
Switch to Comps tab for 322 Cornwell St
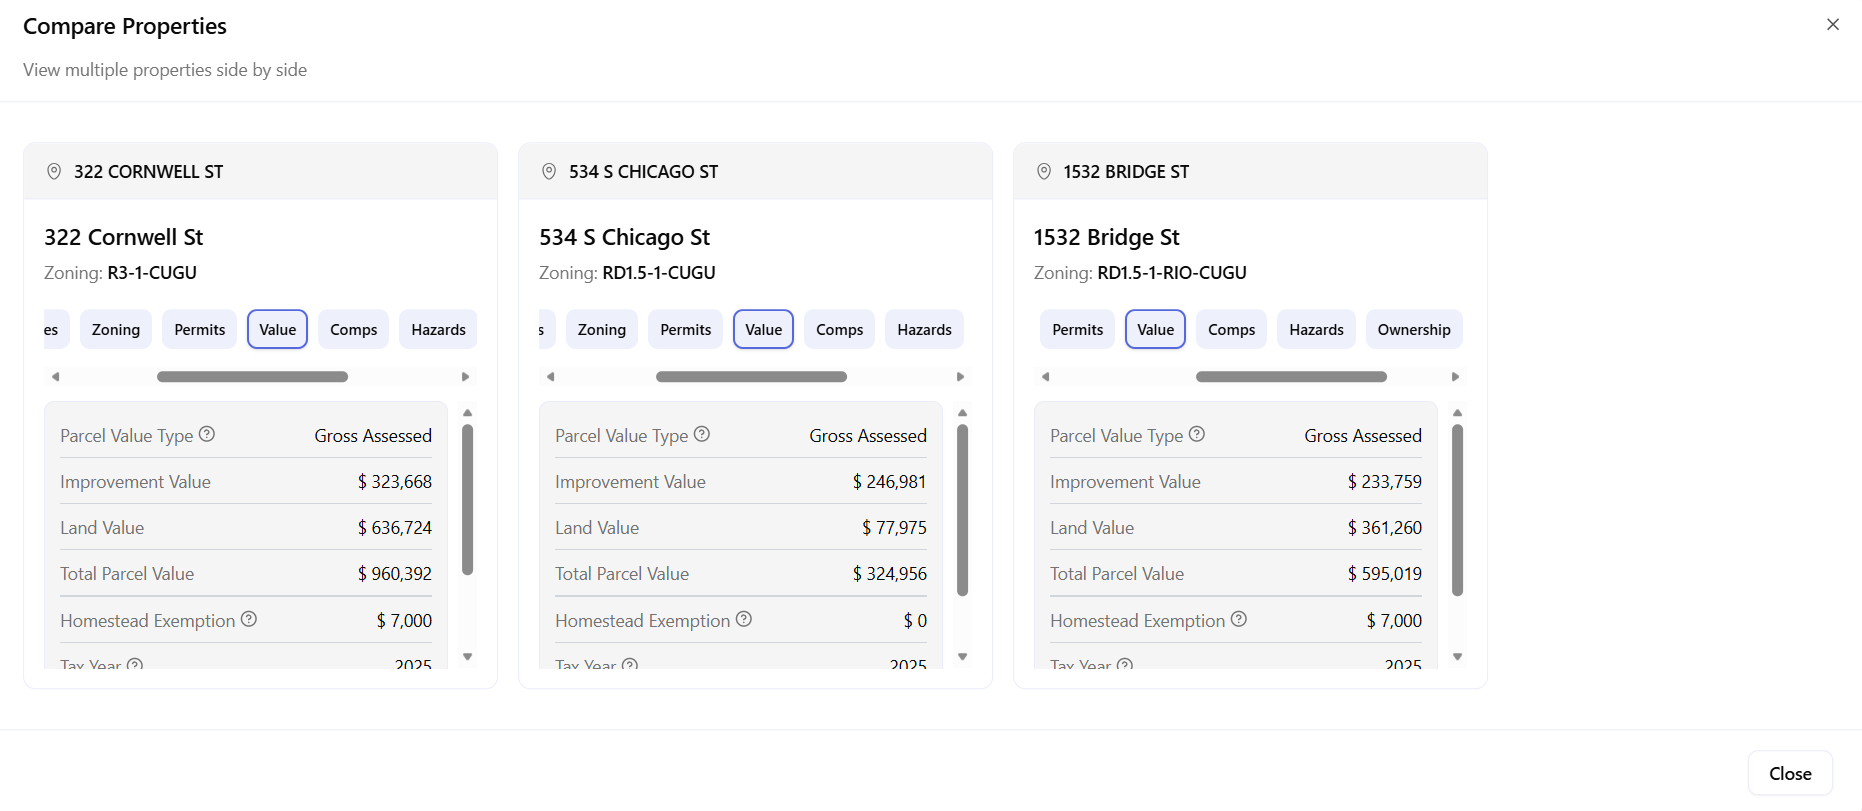(354, 329)
